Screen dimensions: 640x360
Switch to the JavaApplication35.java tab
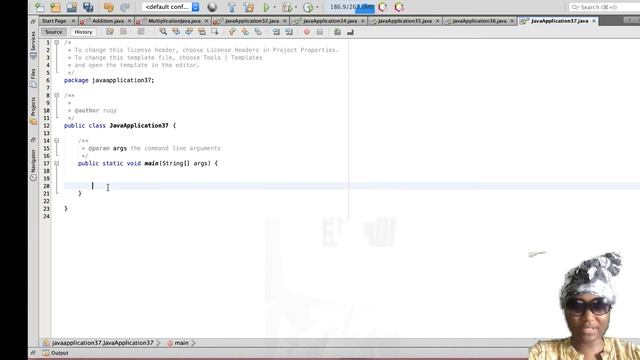405,21
